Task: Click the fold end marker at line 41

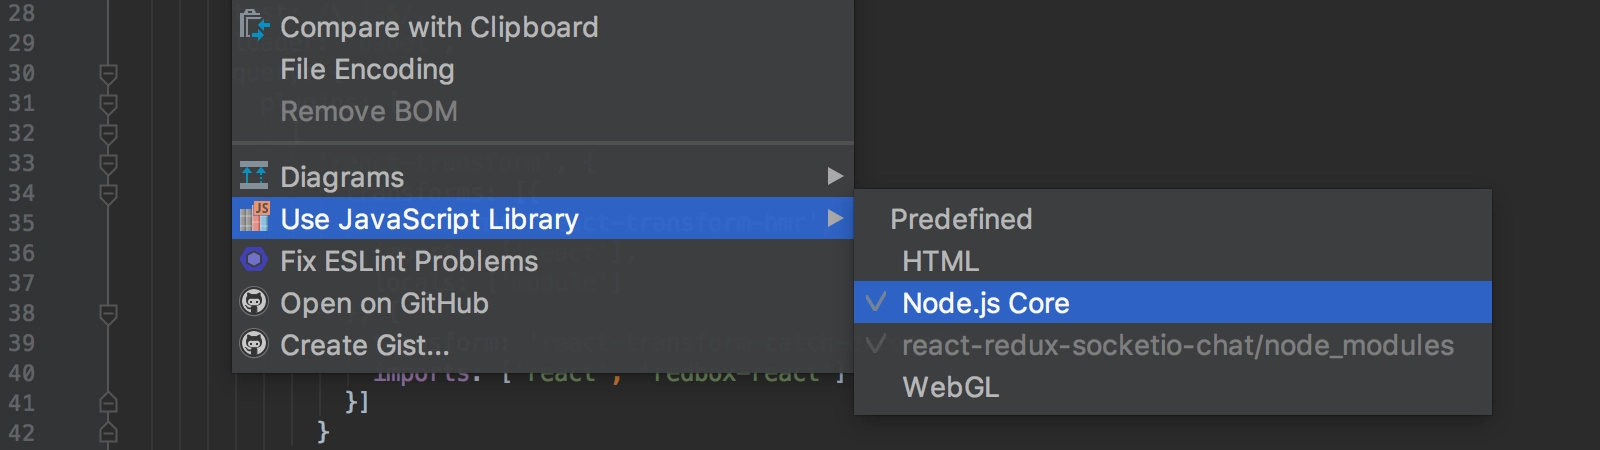Action: tap(109, 403)
